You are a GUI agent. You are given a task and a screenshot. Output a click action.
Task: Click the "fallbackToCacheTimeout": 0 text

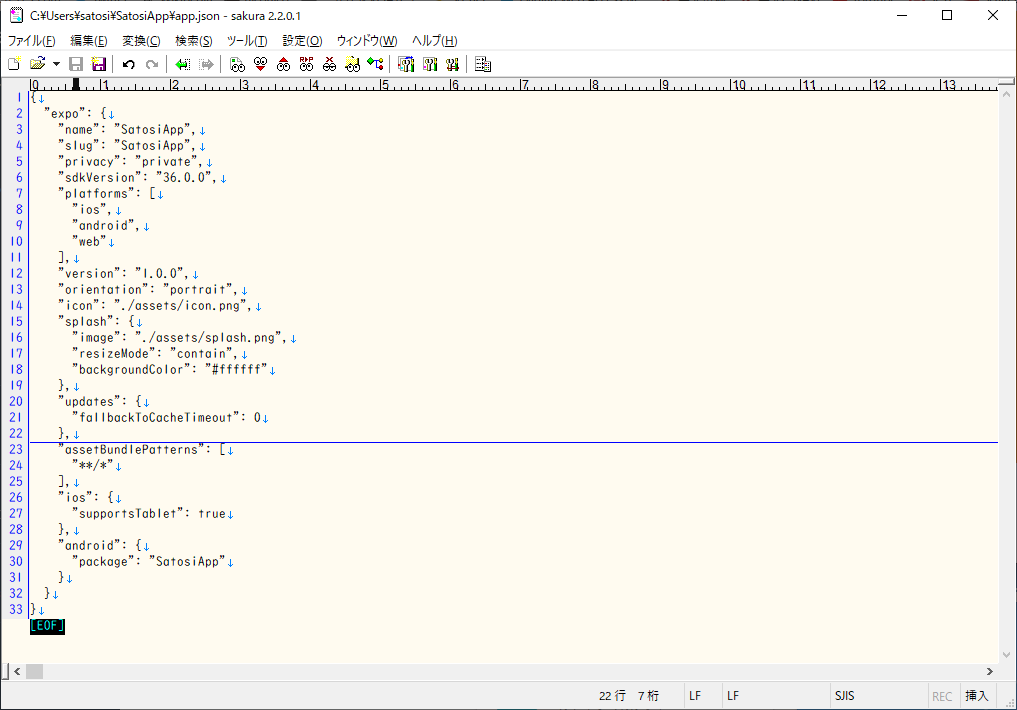pyautogui.click(x=166, y=418)
